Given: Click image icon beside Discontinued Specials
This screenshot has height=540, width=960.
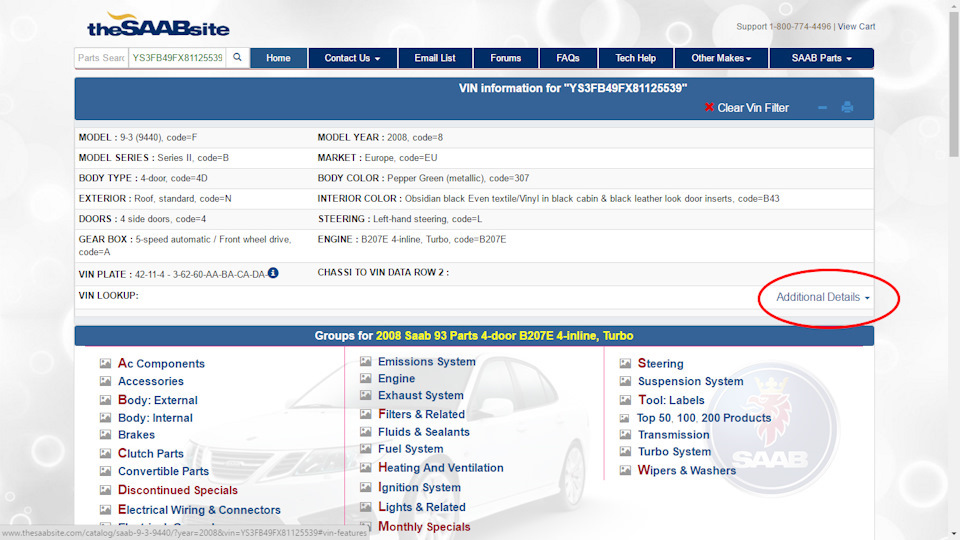Looking at the screenshot, I should 105,490.
